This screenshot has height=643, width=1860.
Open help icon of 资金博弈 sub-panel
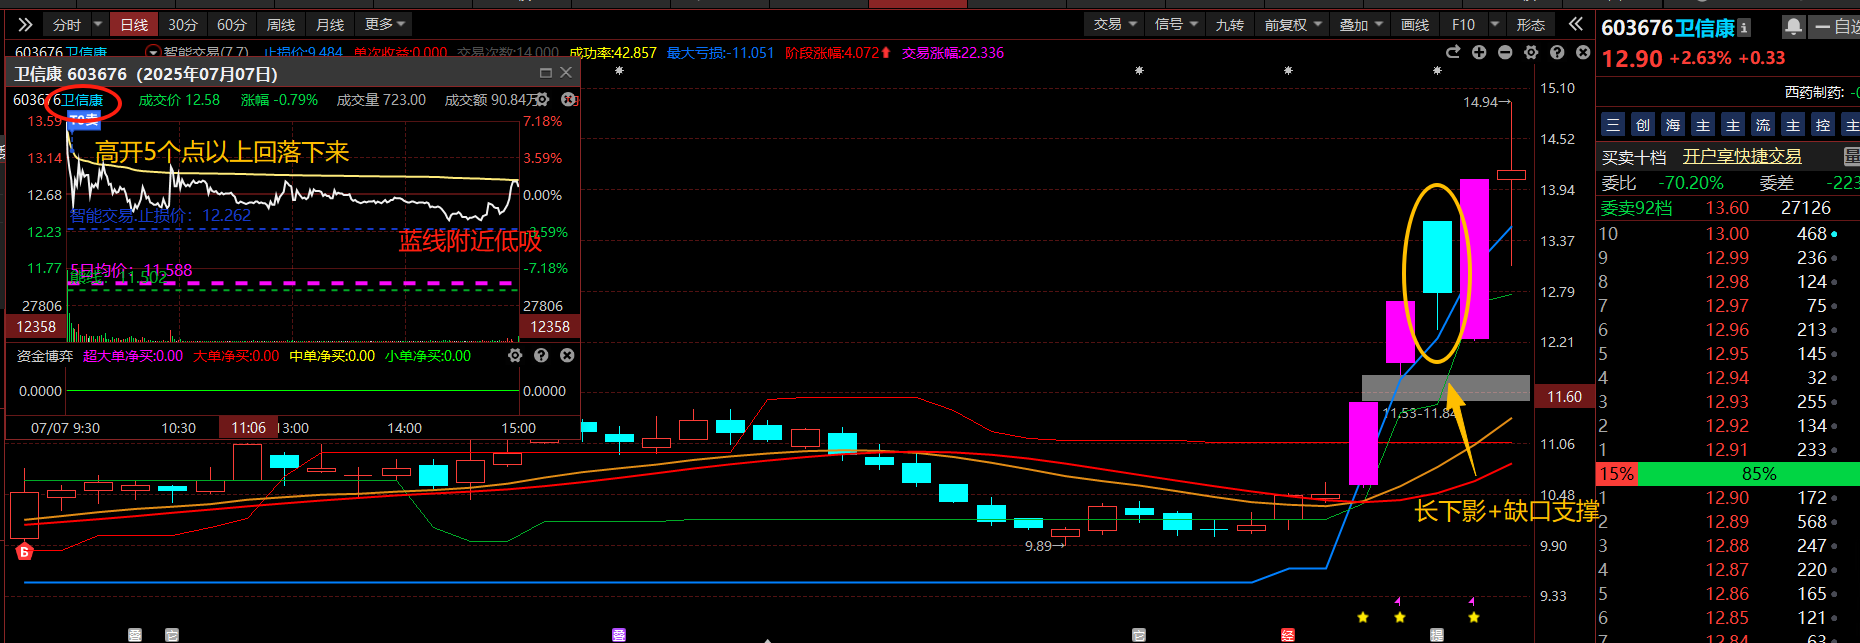coord(541,355)
